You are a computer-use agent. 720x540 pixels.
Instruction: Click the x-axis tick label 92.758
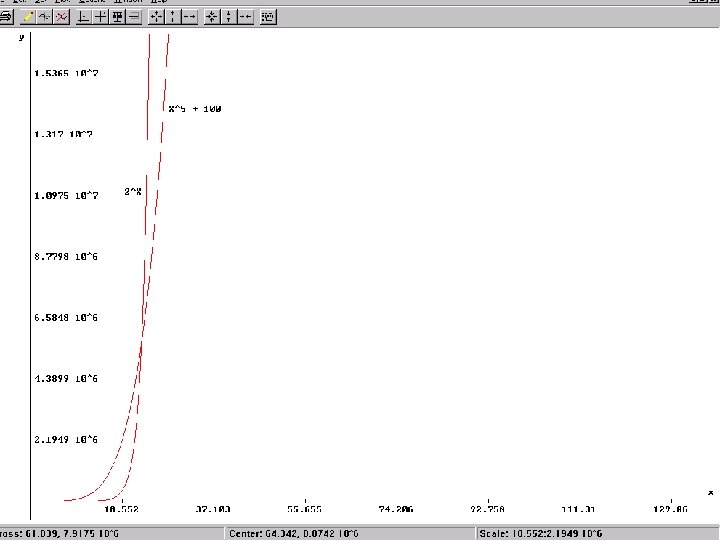click(x=487, y=509)
